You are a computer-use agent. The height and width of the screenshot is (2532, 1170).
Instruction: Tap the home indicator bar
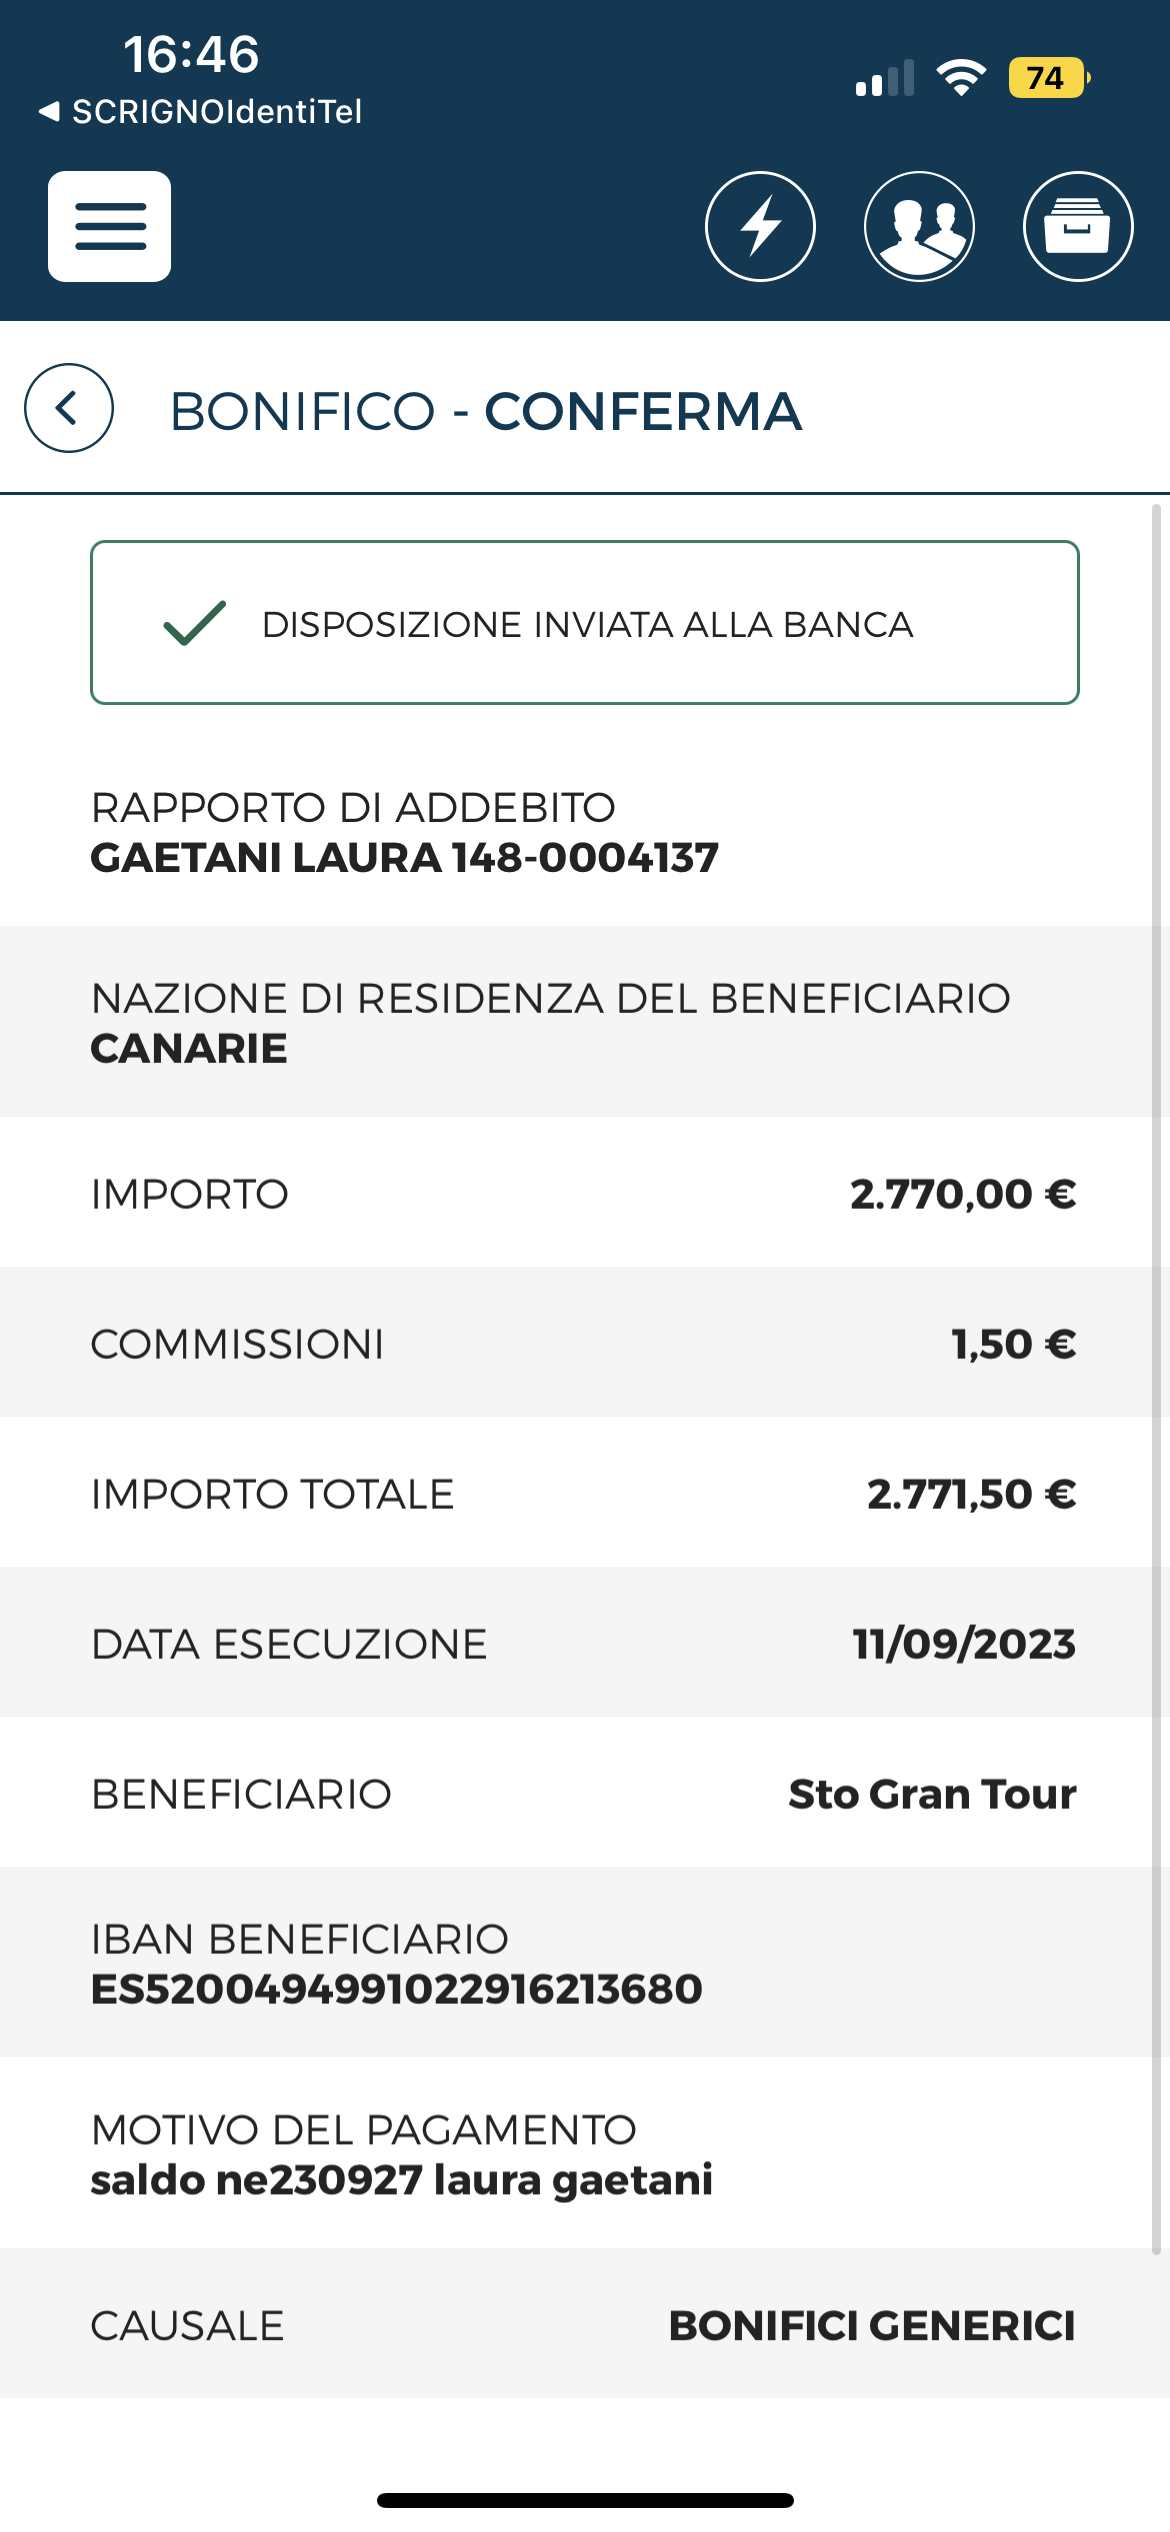pyautogui.click(x=585, y=2500)
